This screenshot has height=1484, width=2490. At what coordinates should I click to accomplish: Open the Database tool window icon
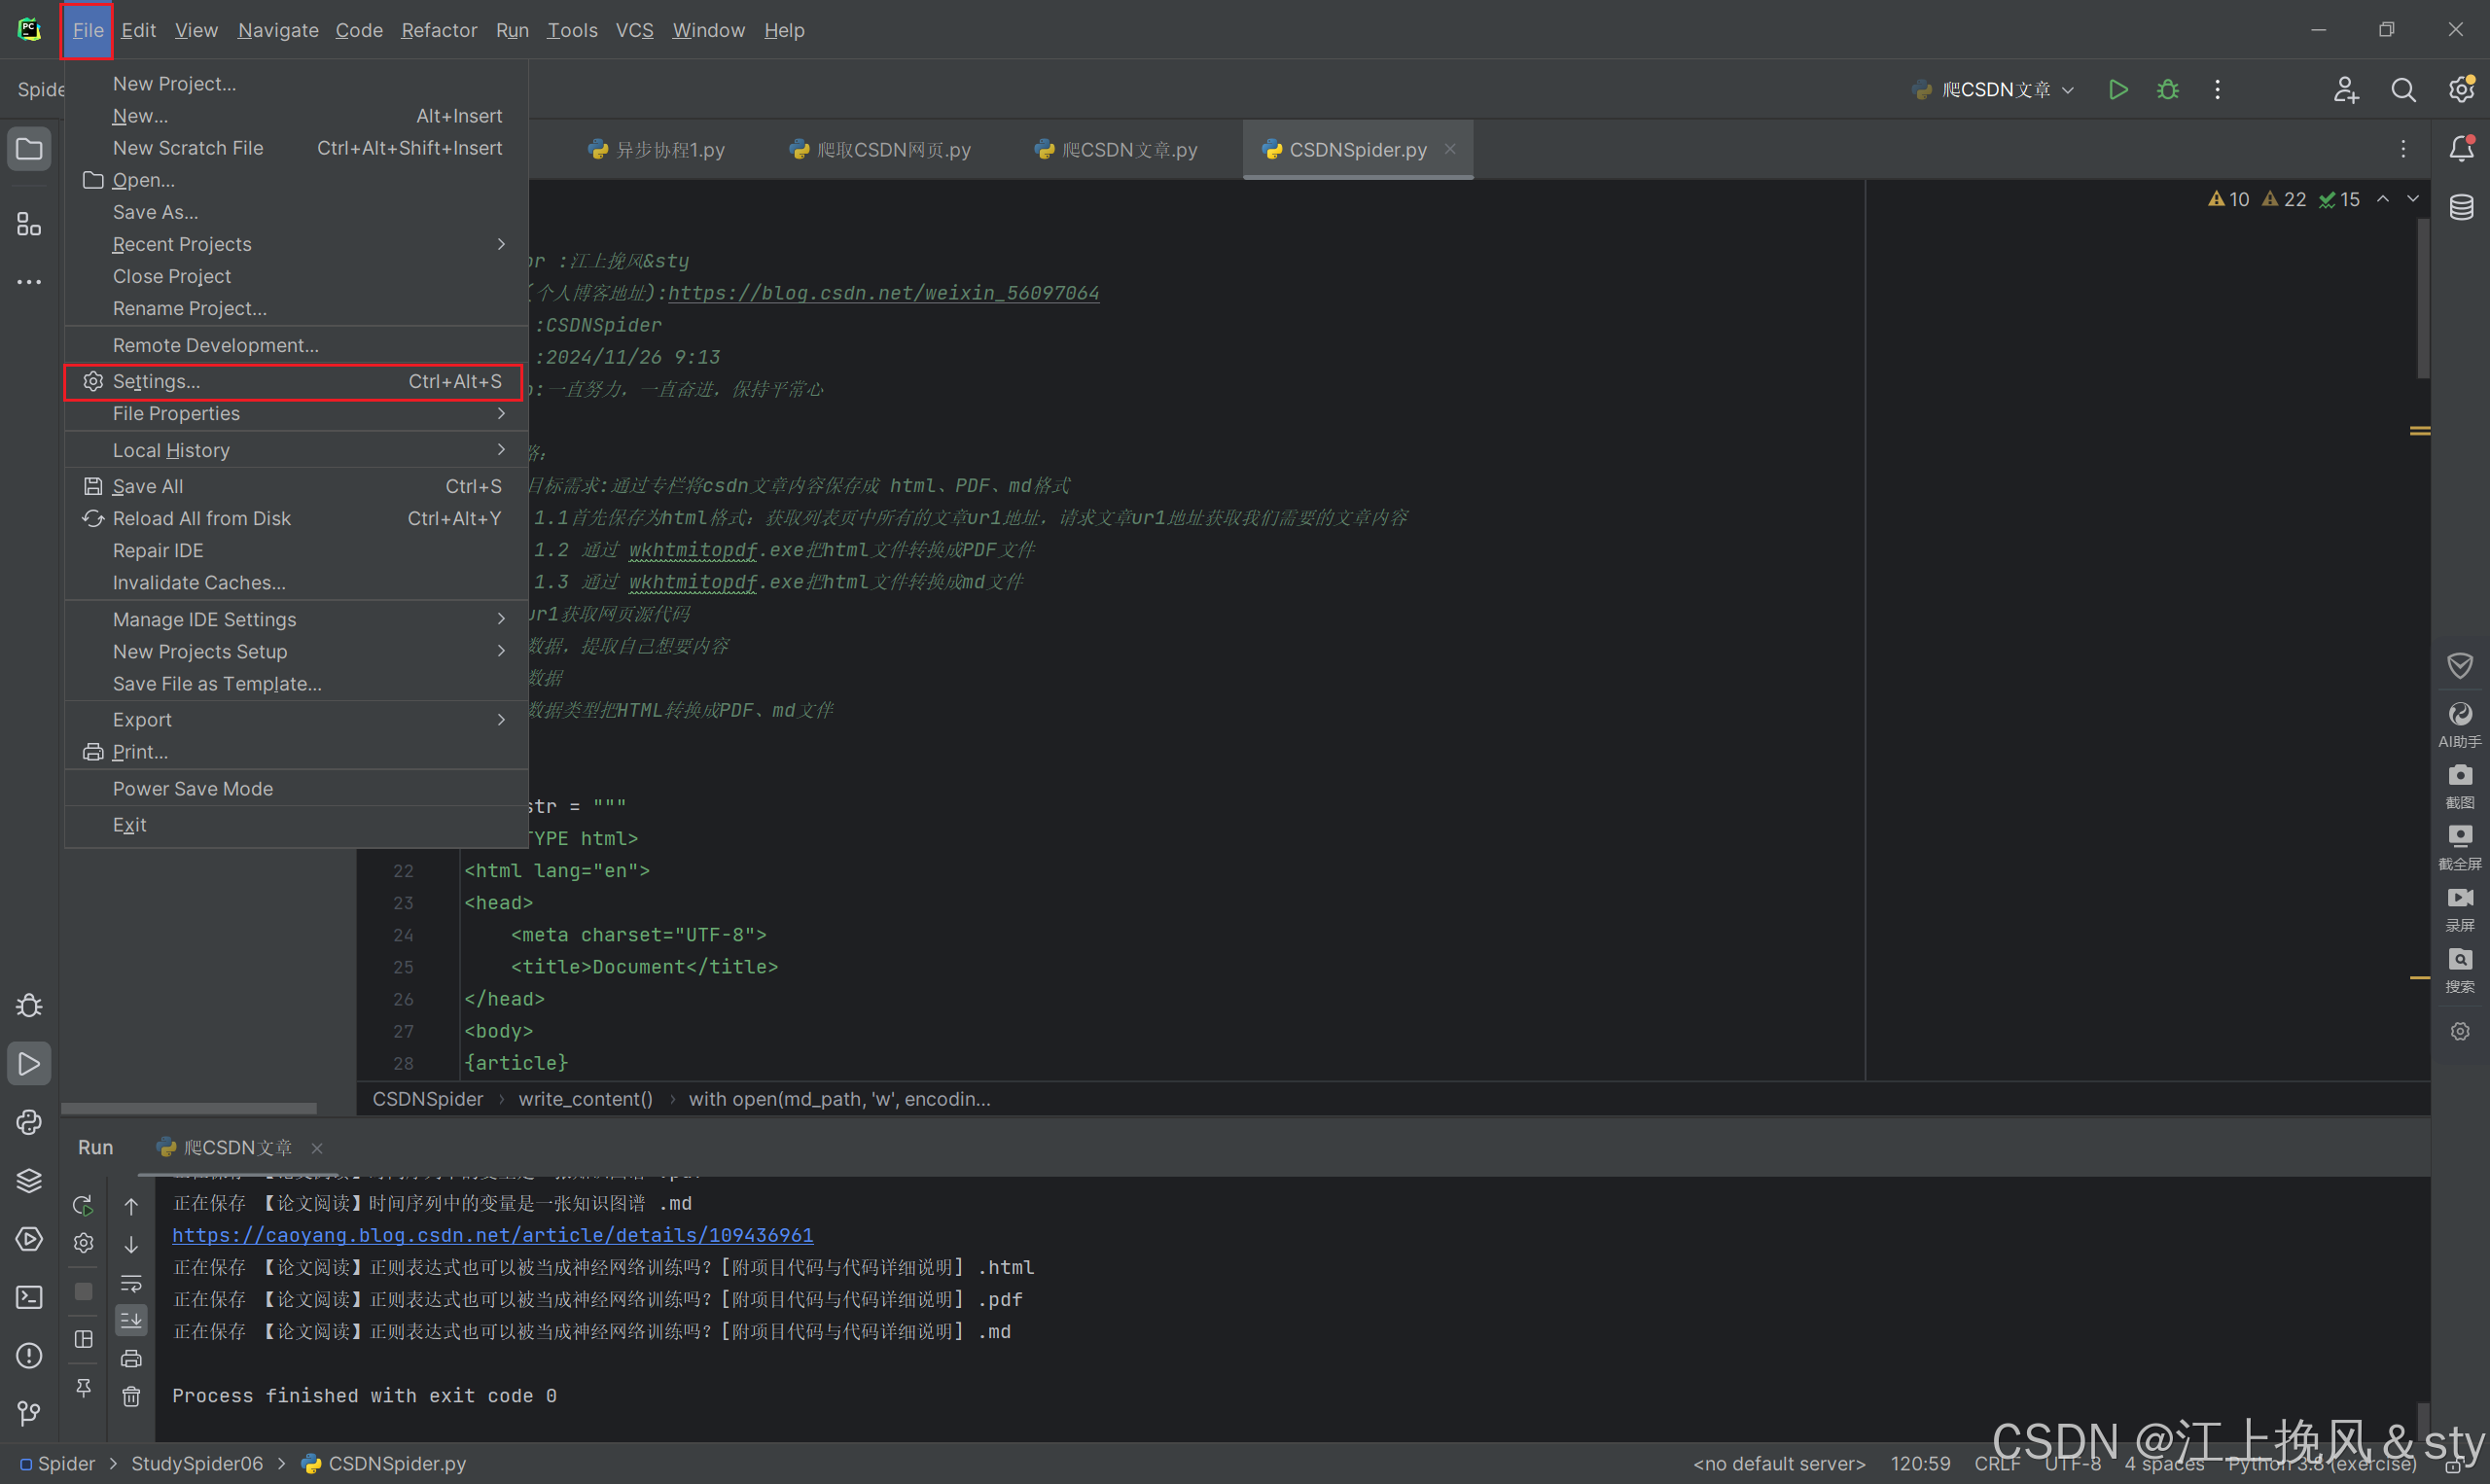coord(2461,207)
